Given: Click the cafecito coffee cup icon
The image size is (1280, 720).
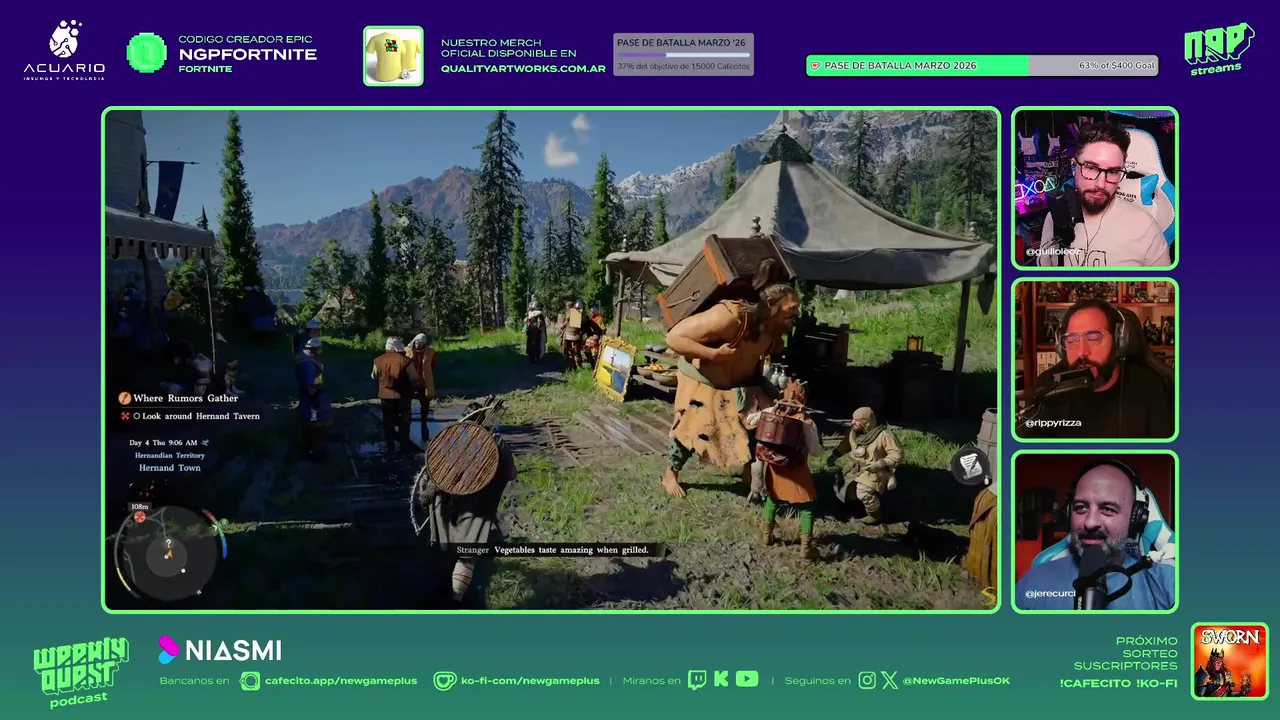Looking at the screenshot, I should (250, 681).
